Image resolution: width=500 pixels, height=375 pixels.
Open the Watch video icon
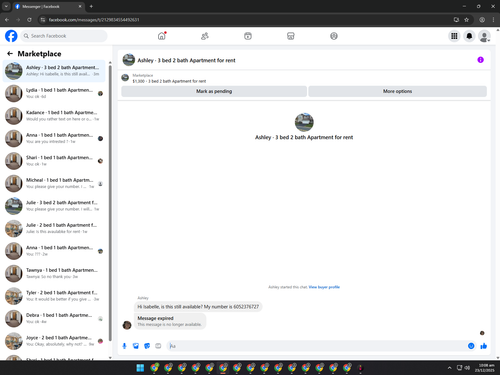point(248,36)
